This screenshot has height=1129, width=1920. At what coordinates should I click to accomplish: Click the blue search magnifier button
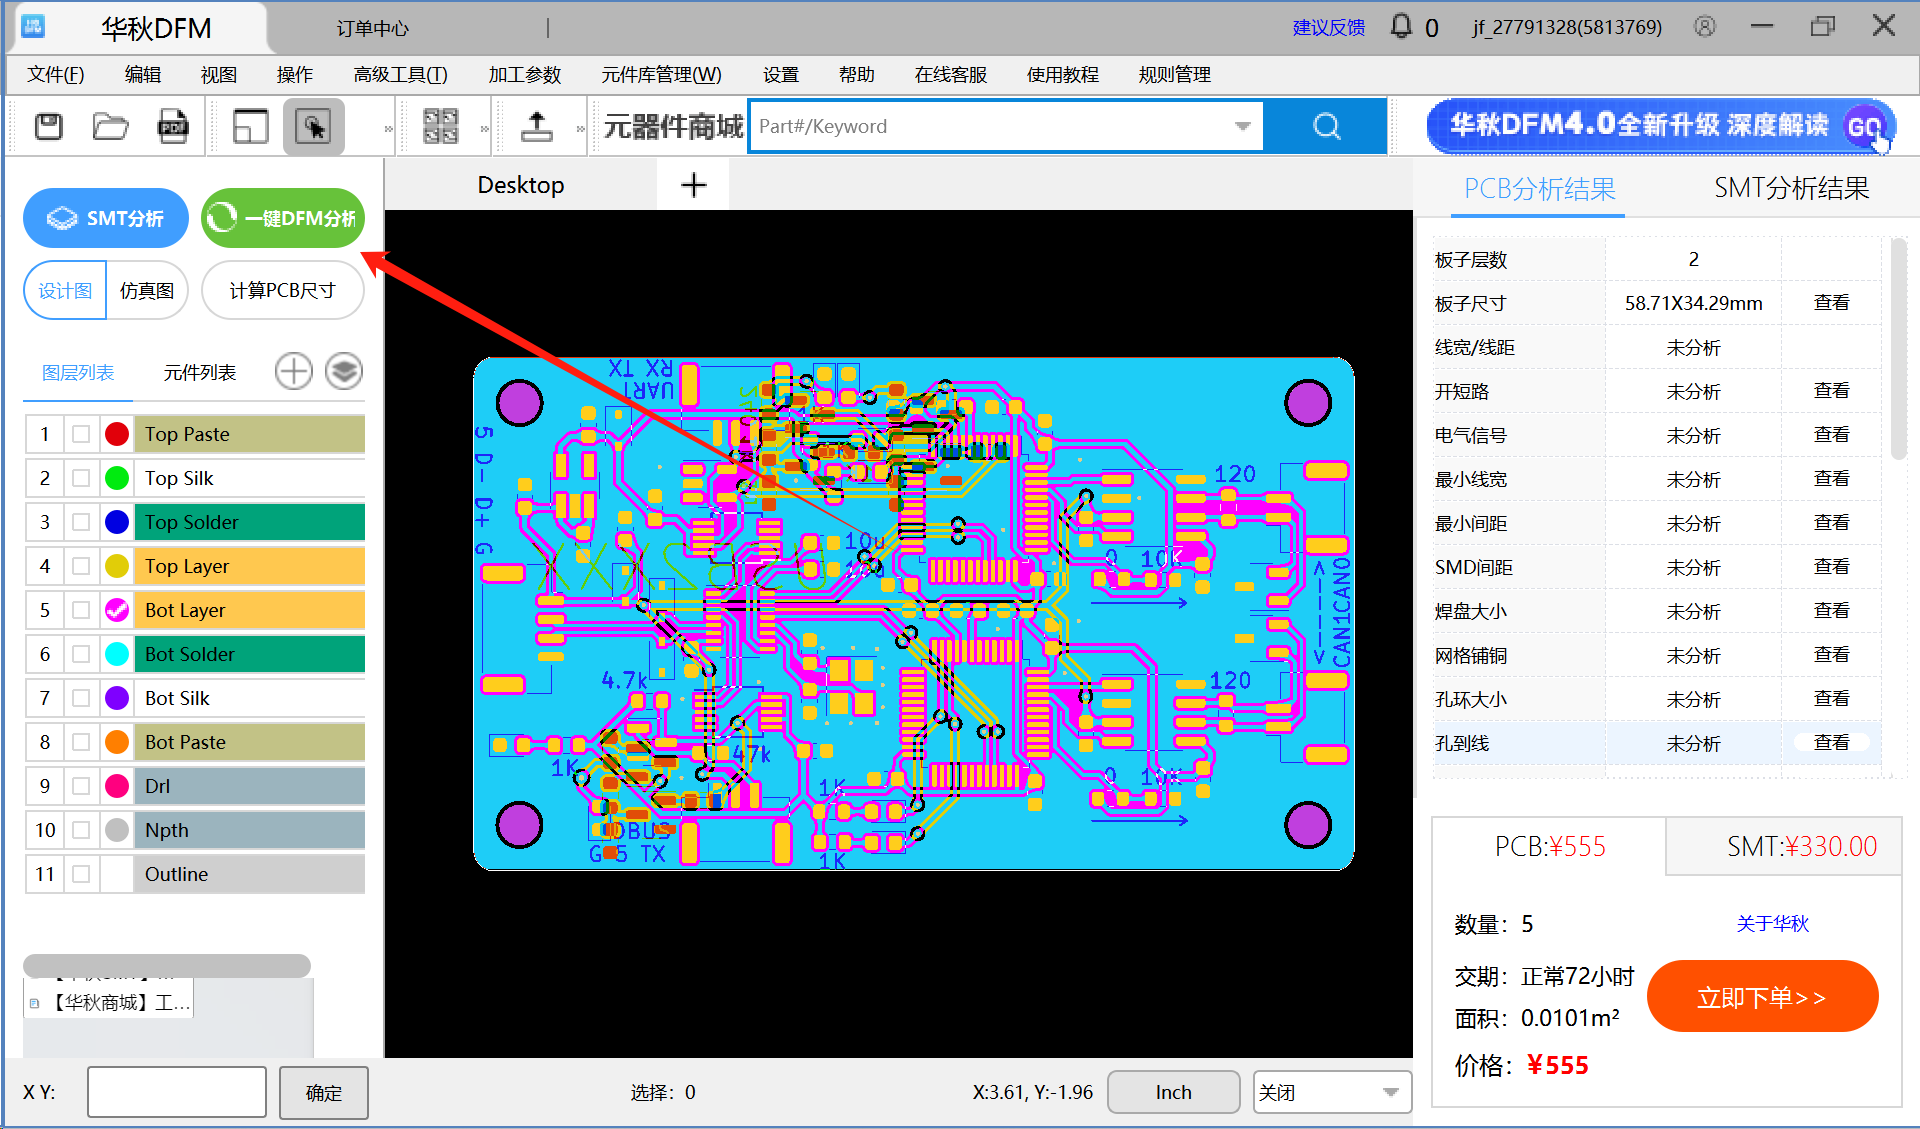coord(1326,126)
